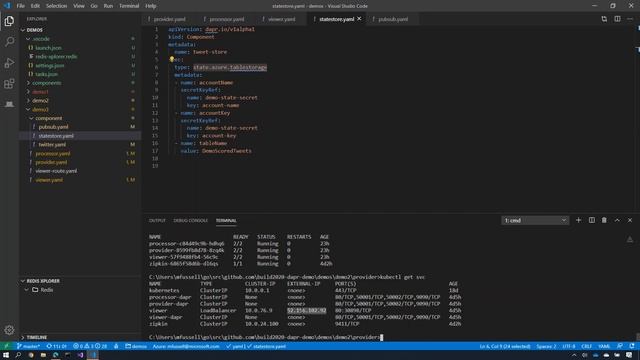Image resolution: width=640 pixels, height=360 pixels.
Task: Show hidden system tray icons
Action: [x=574, y=356]
